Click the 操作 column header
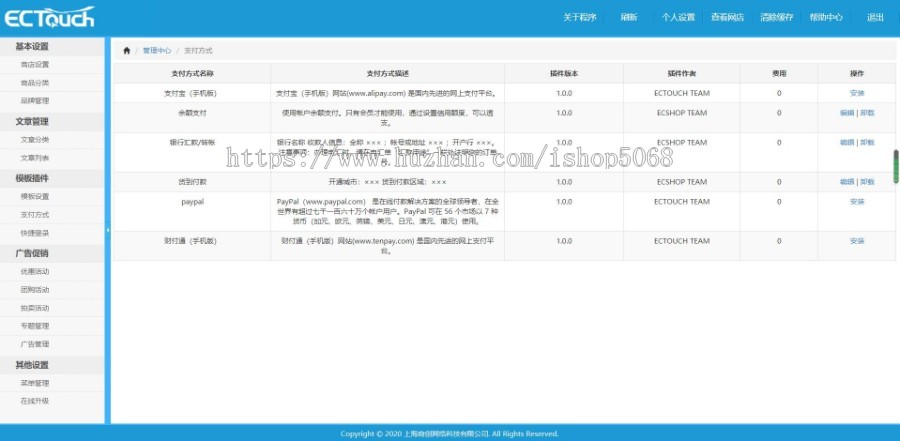This screenshot has height=441, width=900. pos(856,74)
